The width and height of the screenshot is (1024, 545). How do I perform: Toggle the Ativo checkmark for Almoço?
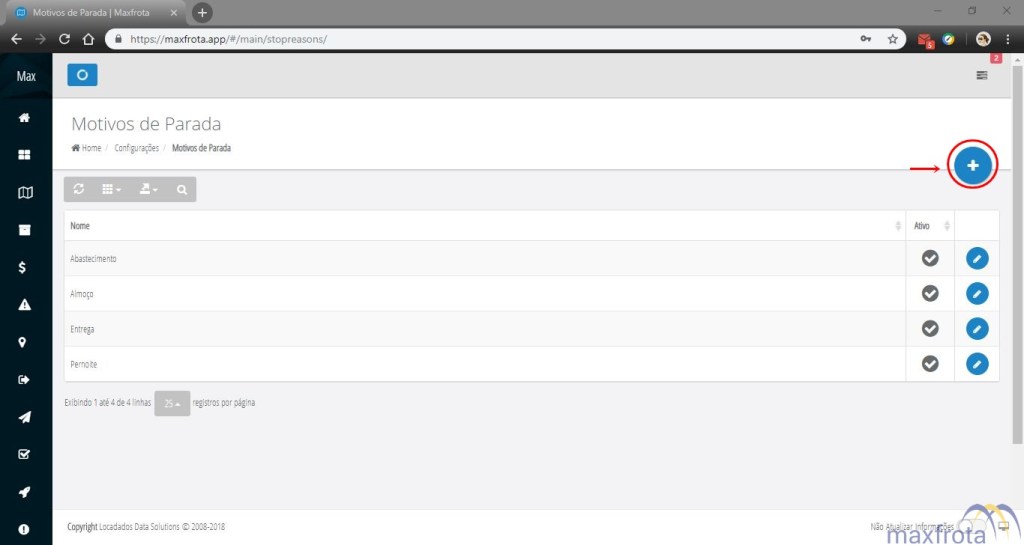click(930, 294)
